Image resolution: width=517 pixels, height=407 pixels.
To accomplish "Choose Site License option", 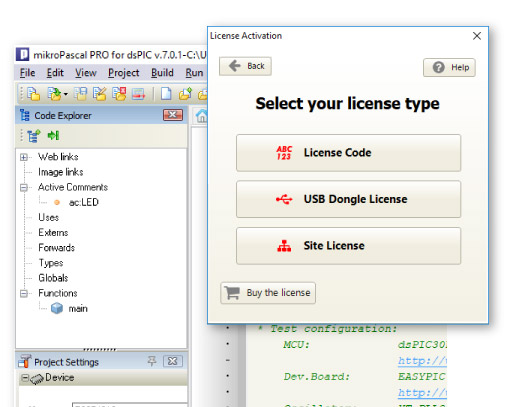I will pos(349,246).
